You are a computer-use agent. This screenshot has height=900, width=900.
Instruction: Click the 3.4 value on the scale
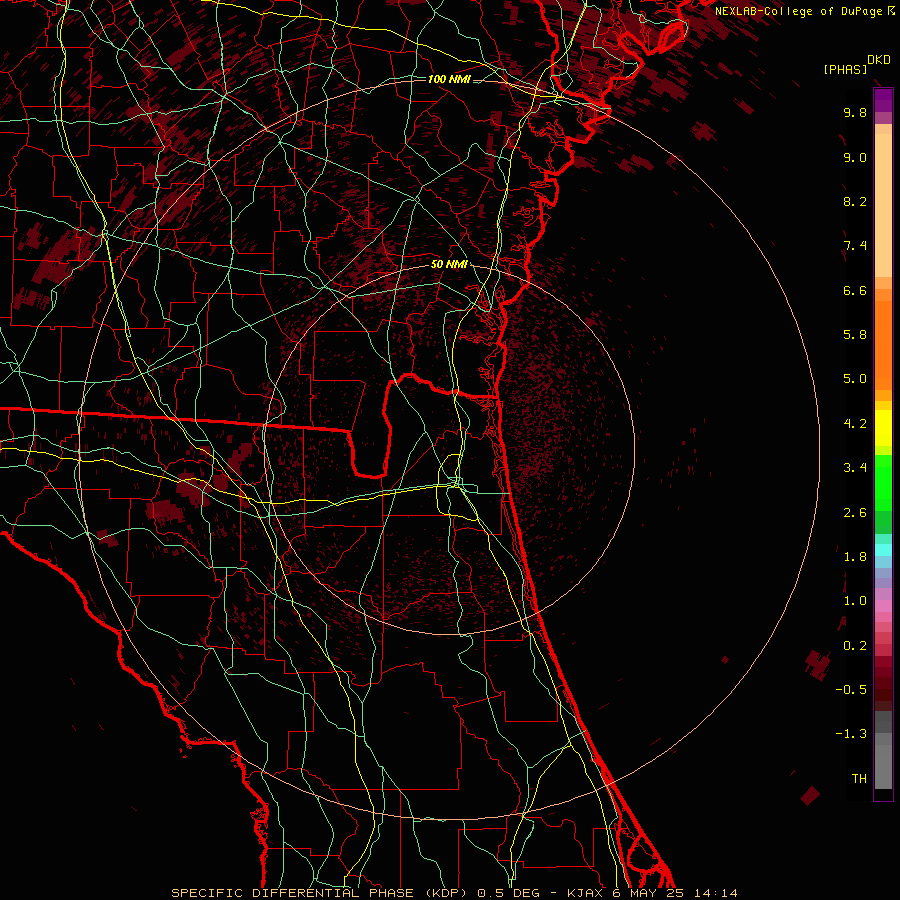[855, 468]
